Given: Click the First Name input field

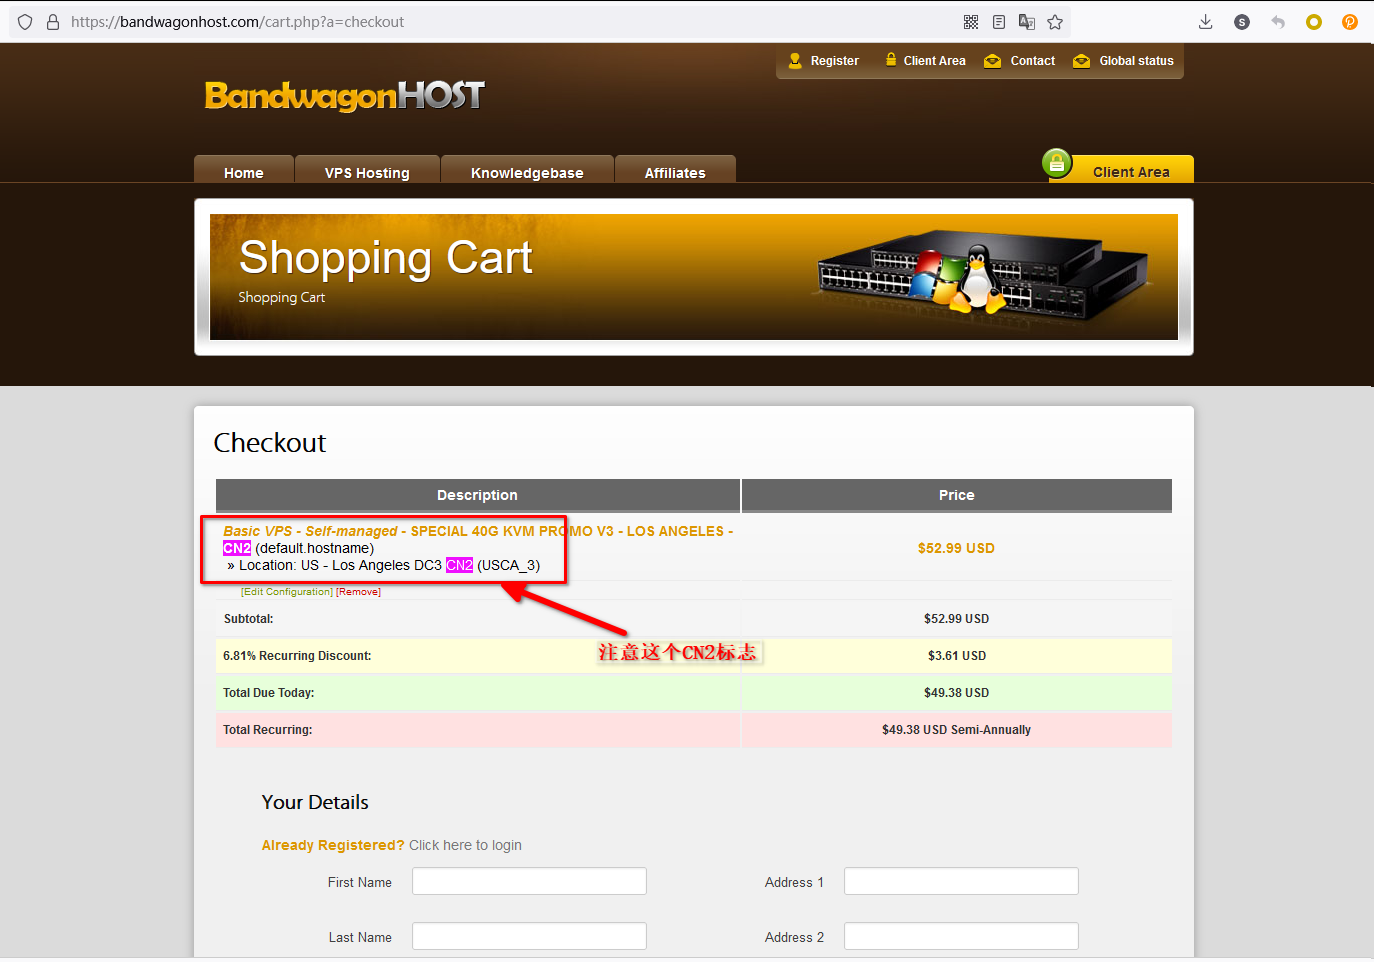Looking at the screenshot, I should click(x=529, y=881).
